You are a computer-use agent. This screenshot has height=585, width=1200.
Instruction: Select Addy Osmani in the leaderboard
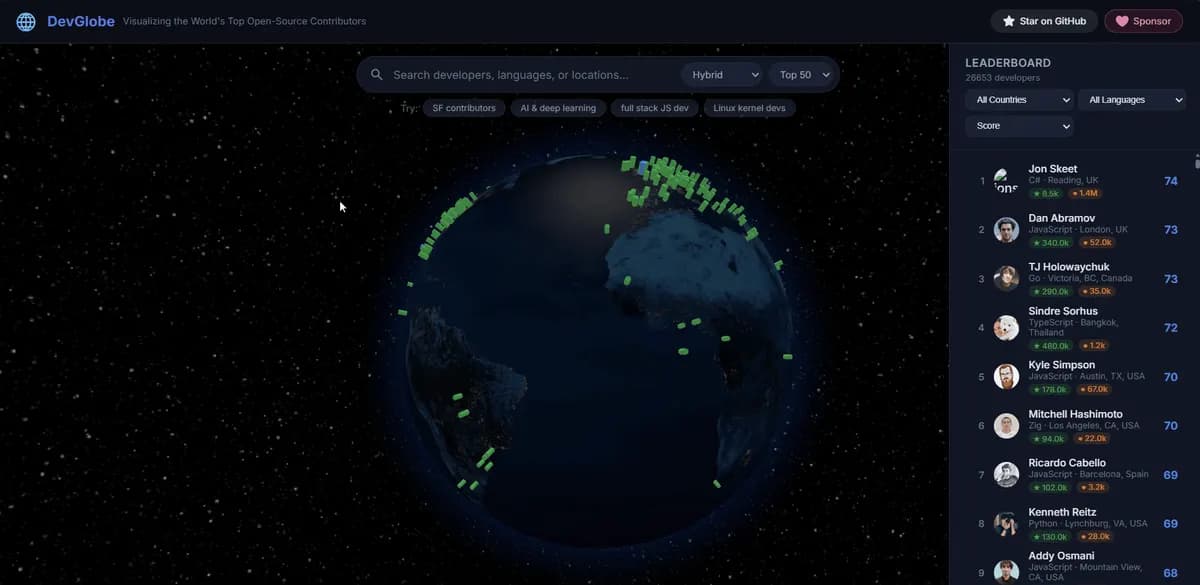tap(1073, 567)
